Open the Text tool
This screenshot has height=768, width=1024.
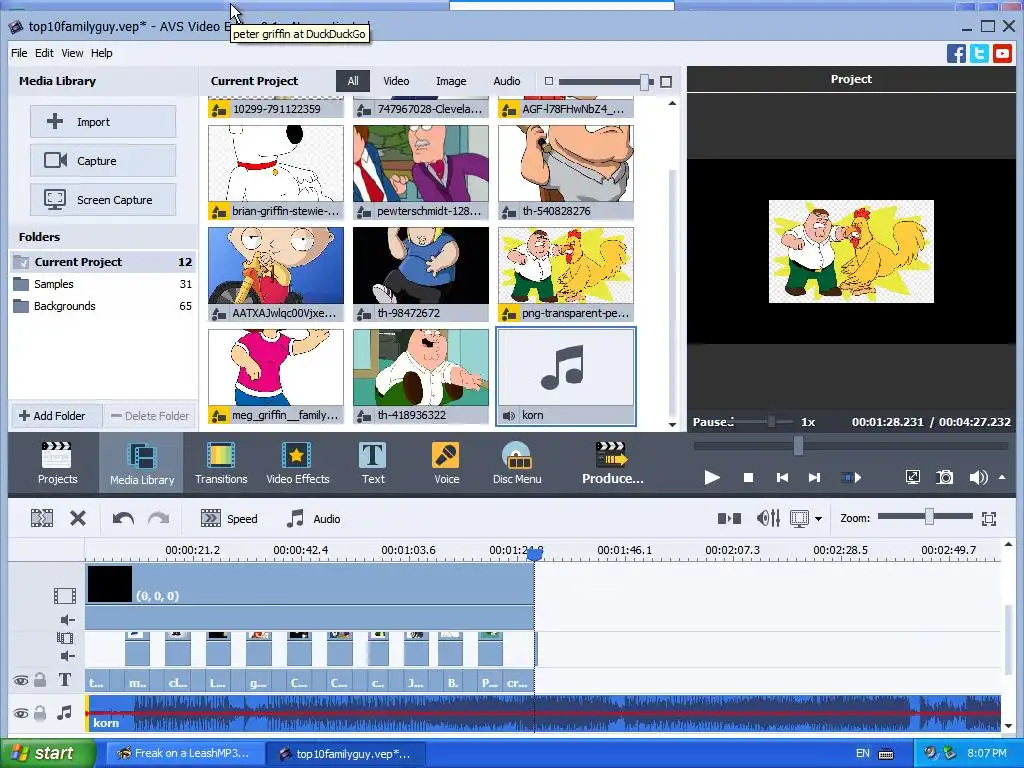[x=373, y=463]
